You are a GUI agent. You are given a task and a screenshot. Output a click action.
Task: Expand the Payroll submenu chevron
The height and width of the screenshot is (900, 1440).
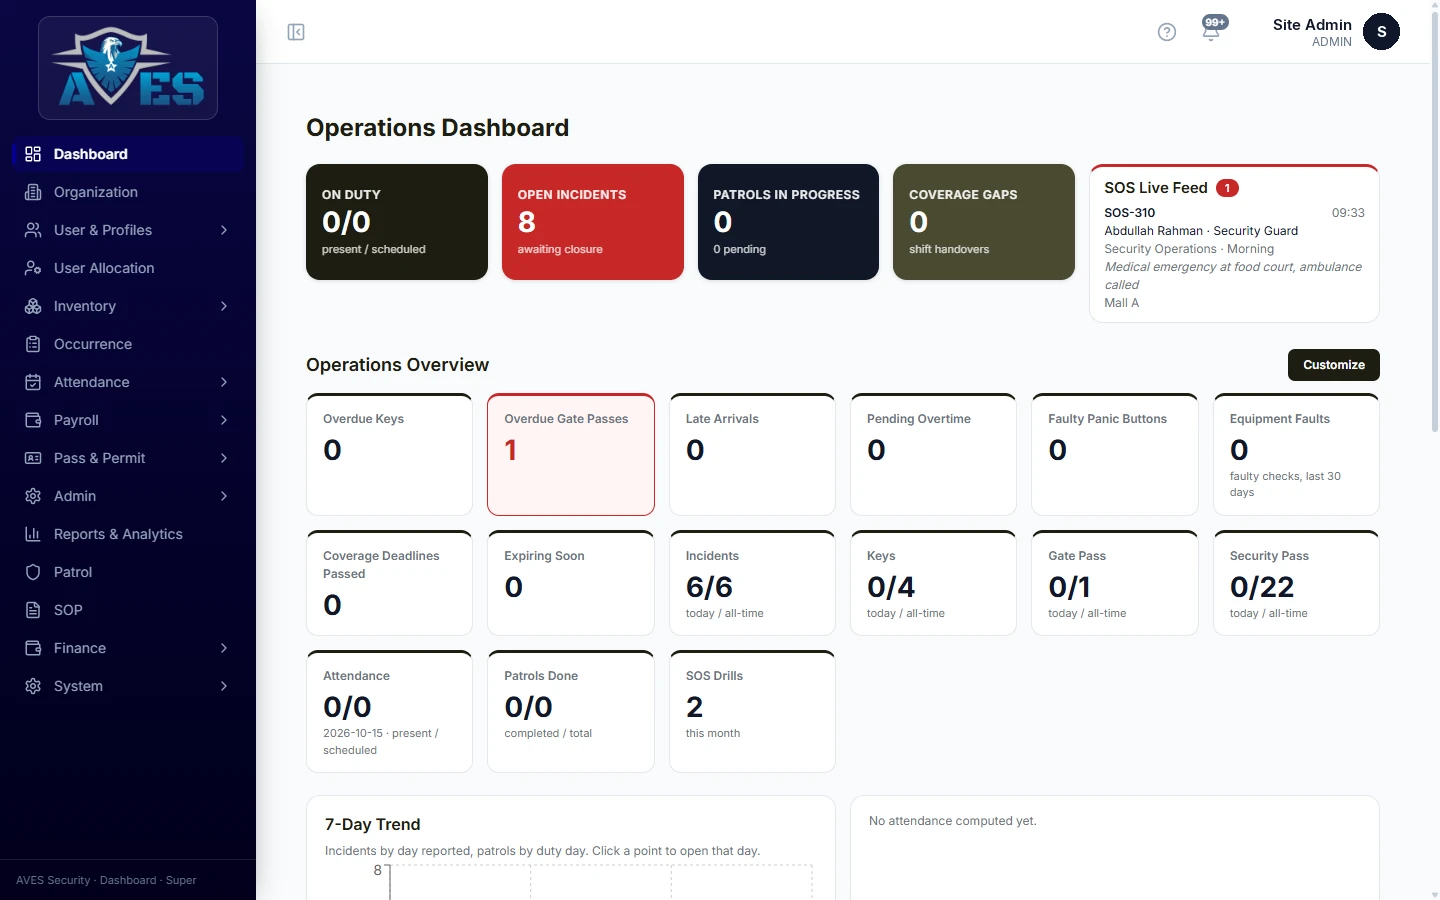(x=224, y=420)
